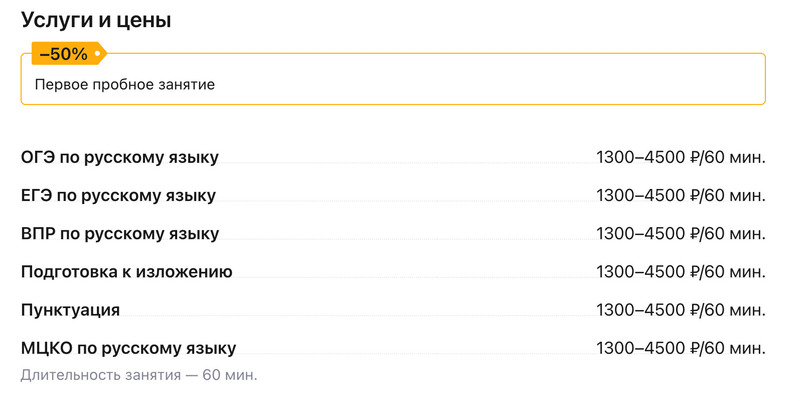The height and width of the screenshot is (401, 800).
Task: Click the «Первое пробное занятие» text
Action: [x=125, y=85]
